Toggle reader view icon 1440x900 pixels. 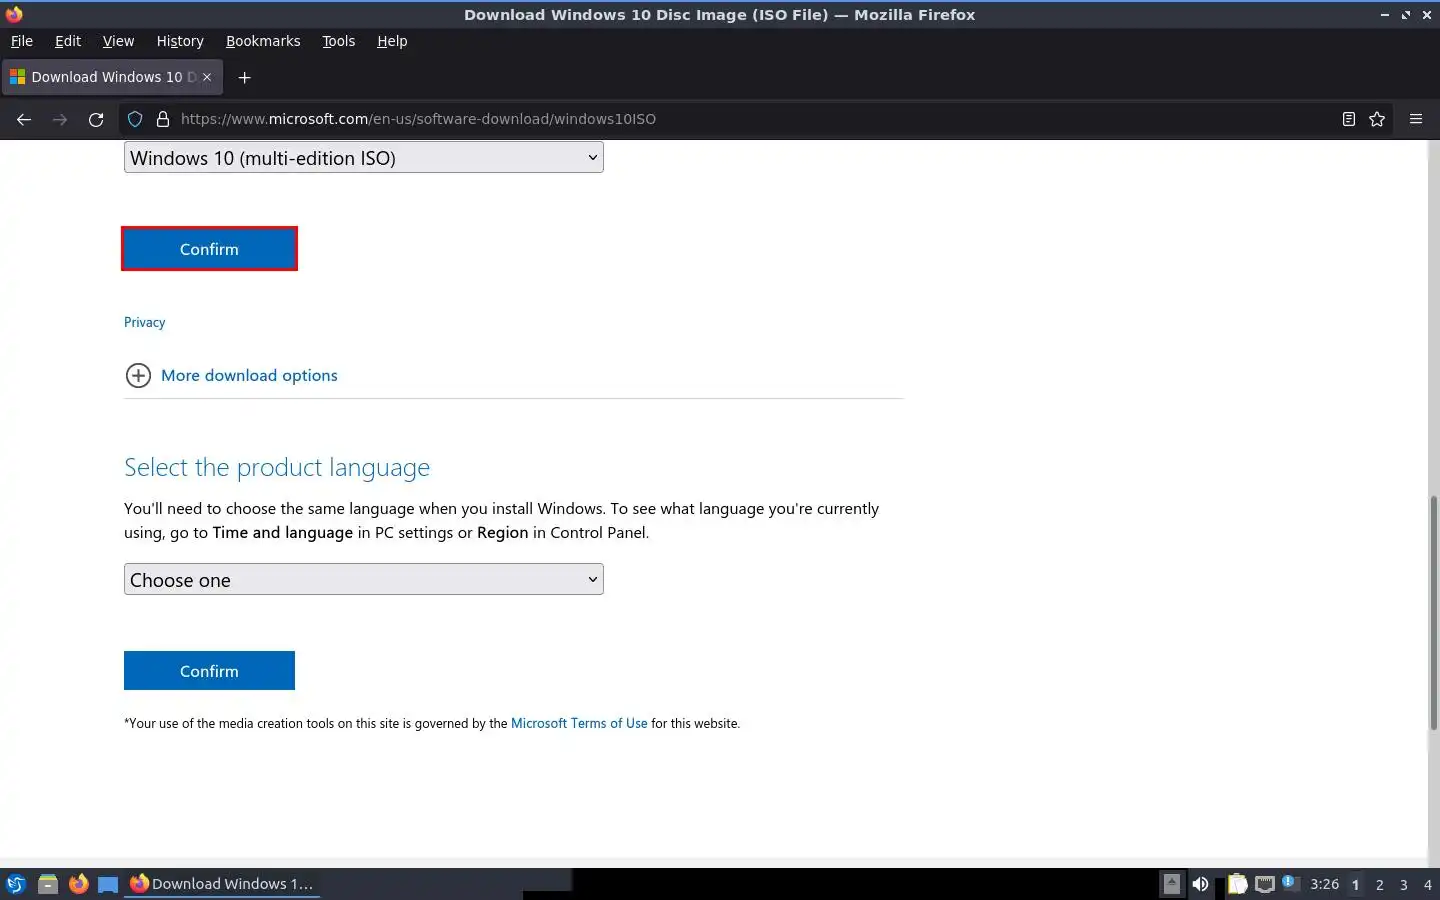[1348, 119]
